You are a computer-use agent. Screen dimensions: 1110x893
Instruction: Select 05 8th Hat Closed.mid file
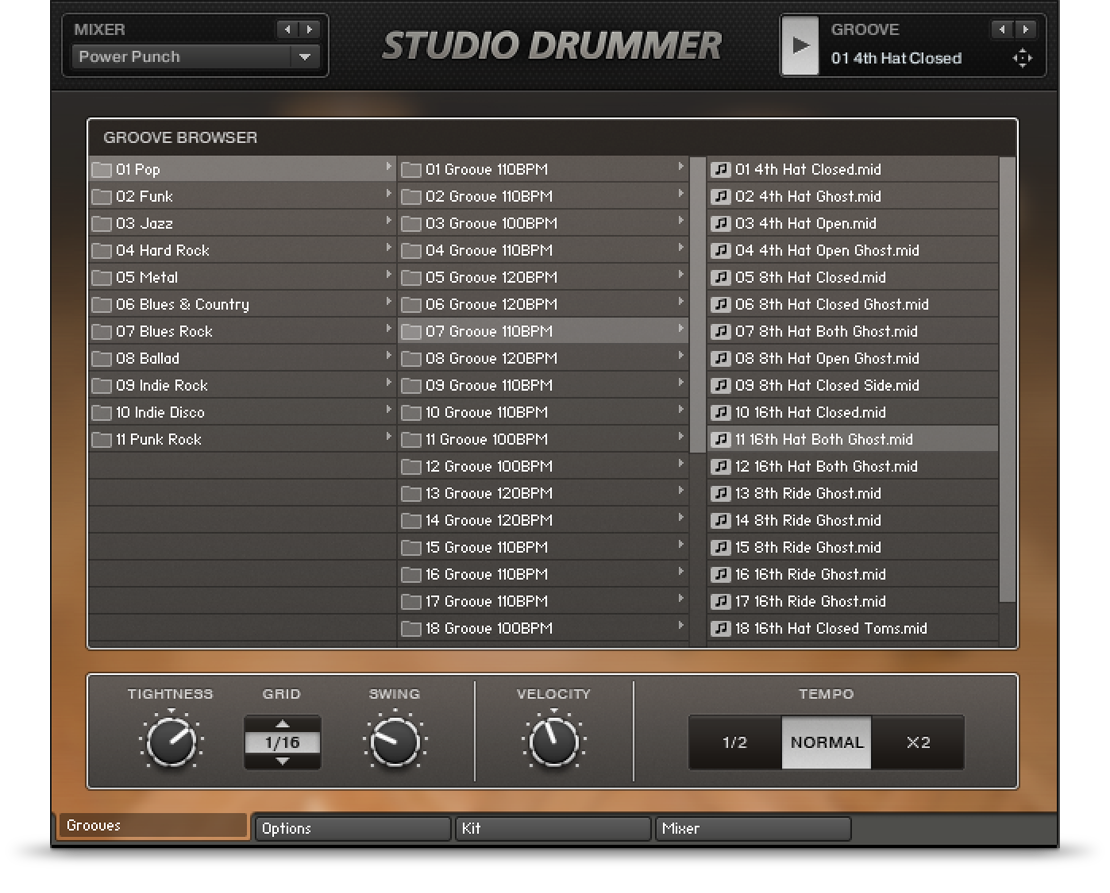pyautogui.click(x=810, y=277)
